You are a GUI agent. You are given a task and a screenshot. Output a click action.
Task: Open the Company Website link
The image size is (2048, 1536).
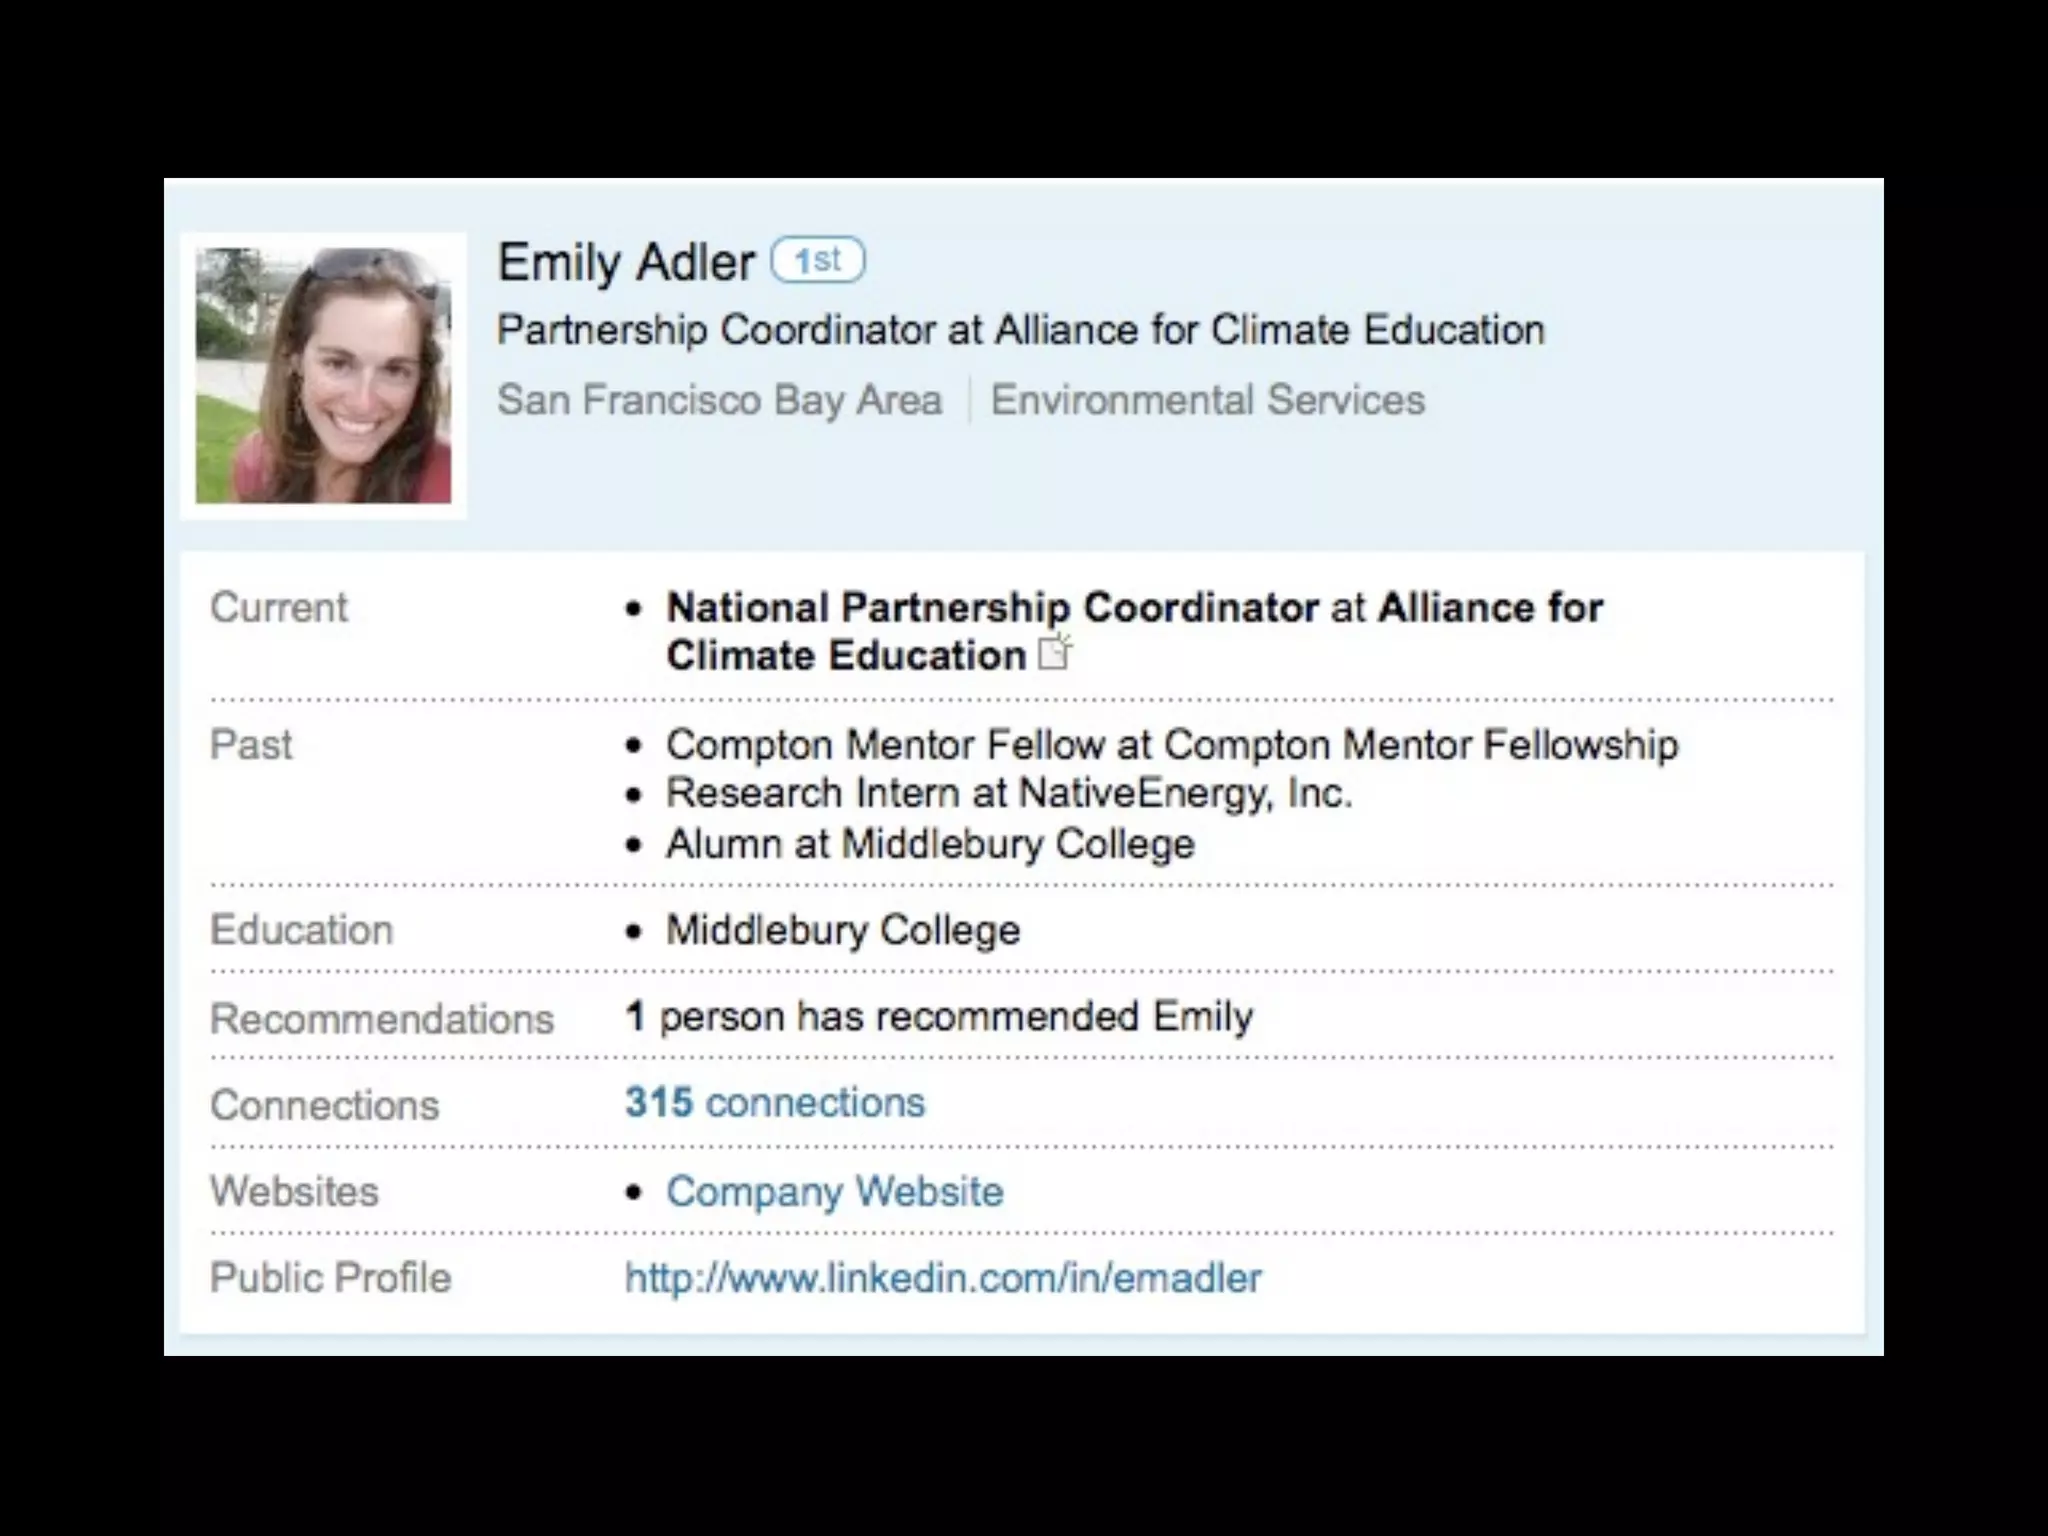834,1191
